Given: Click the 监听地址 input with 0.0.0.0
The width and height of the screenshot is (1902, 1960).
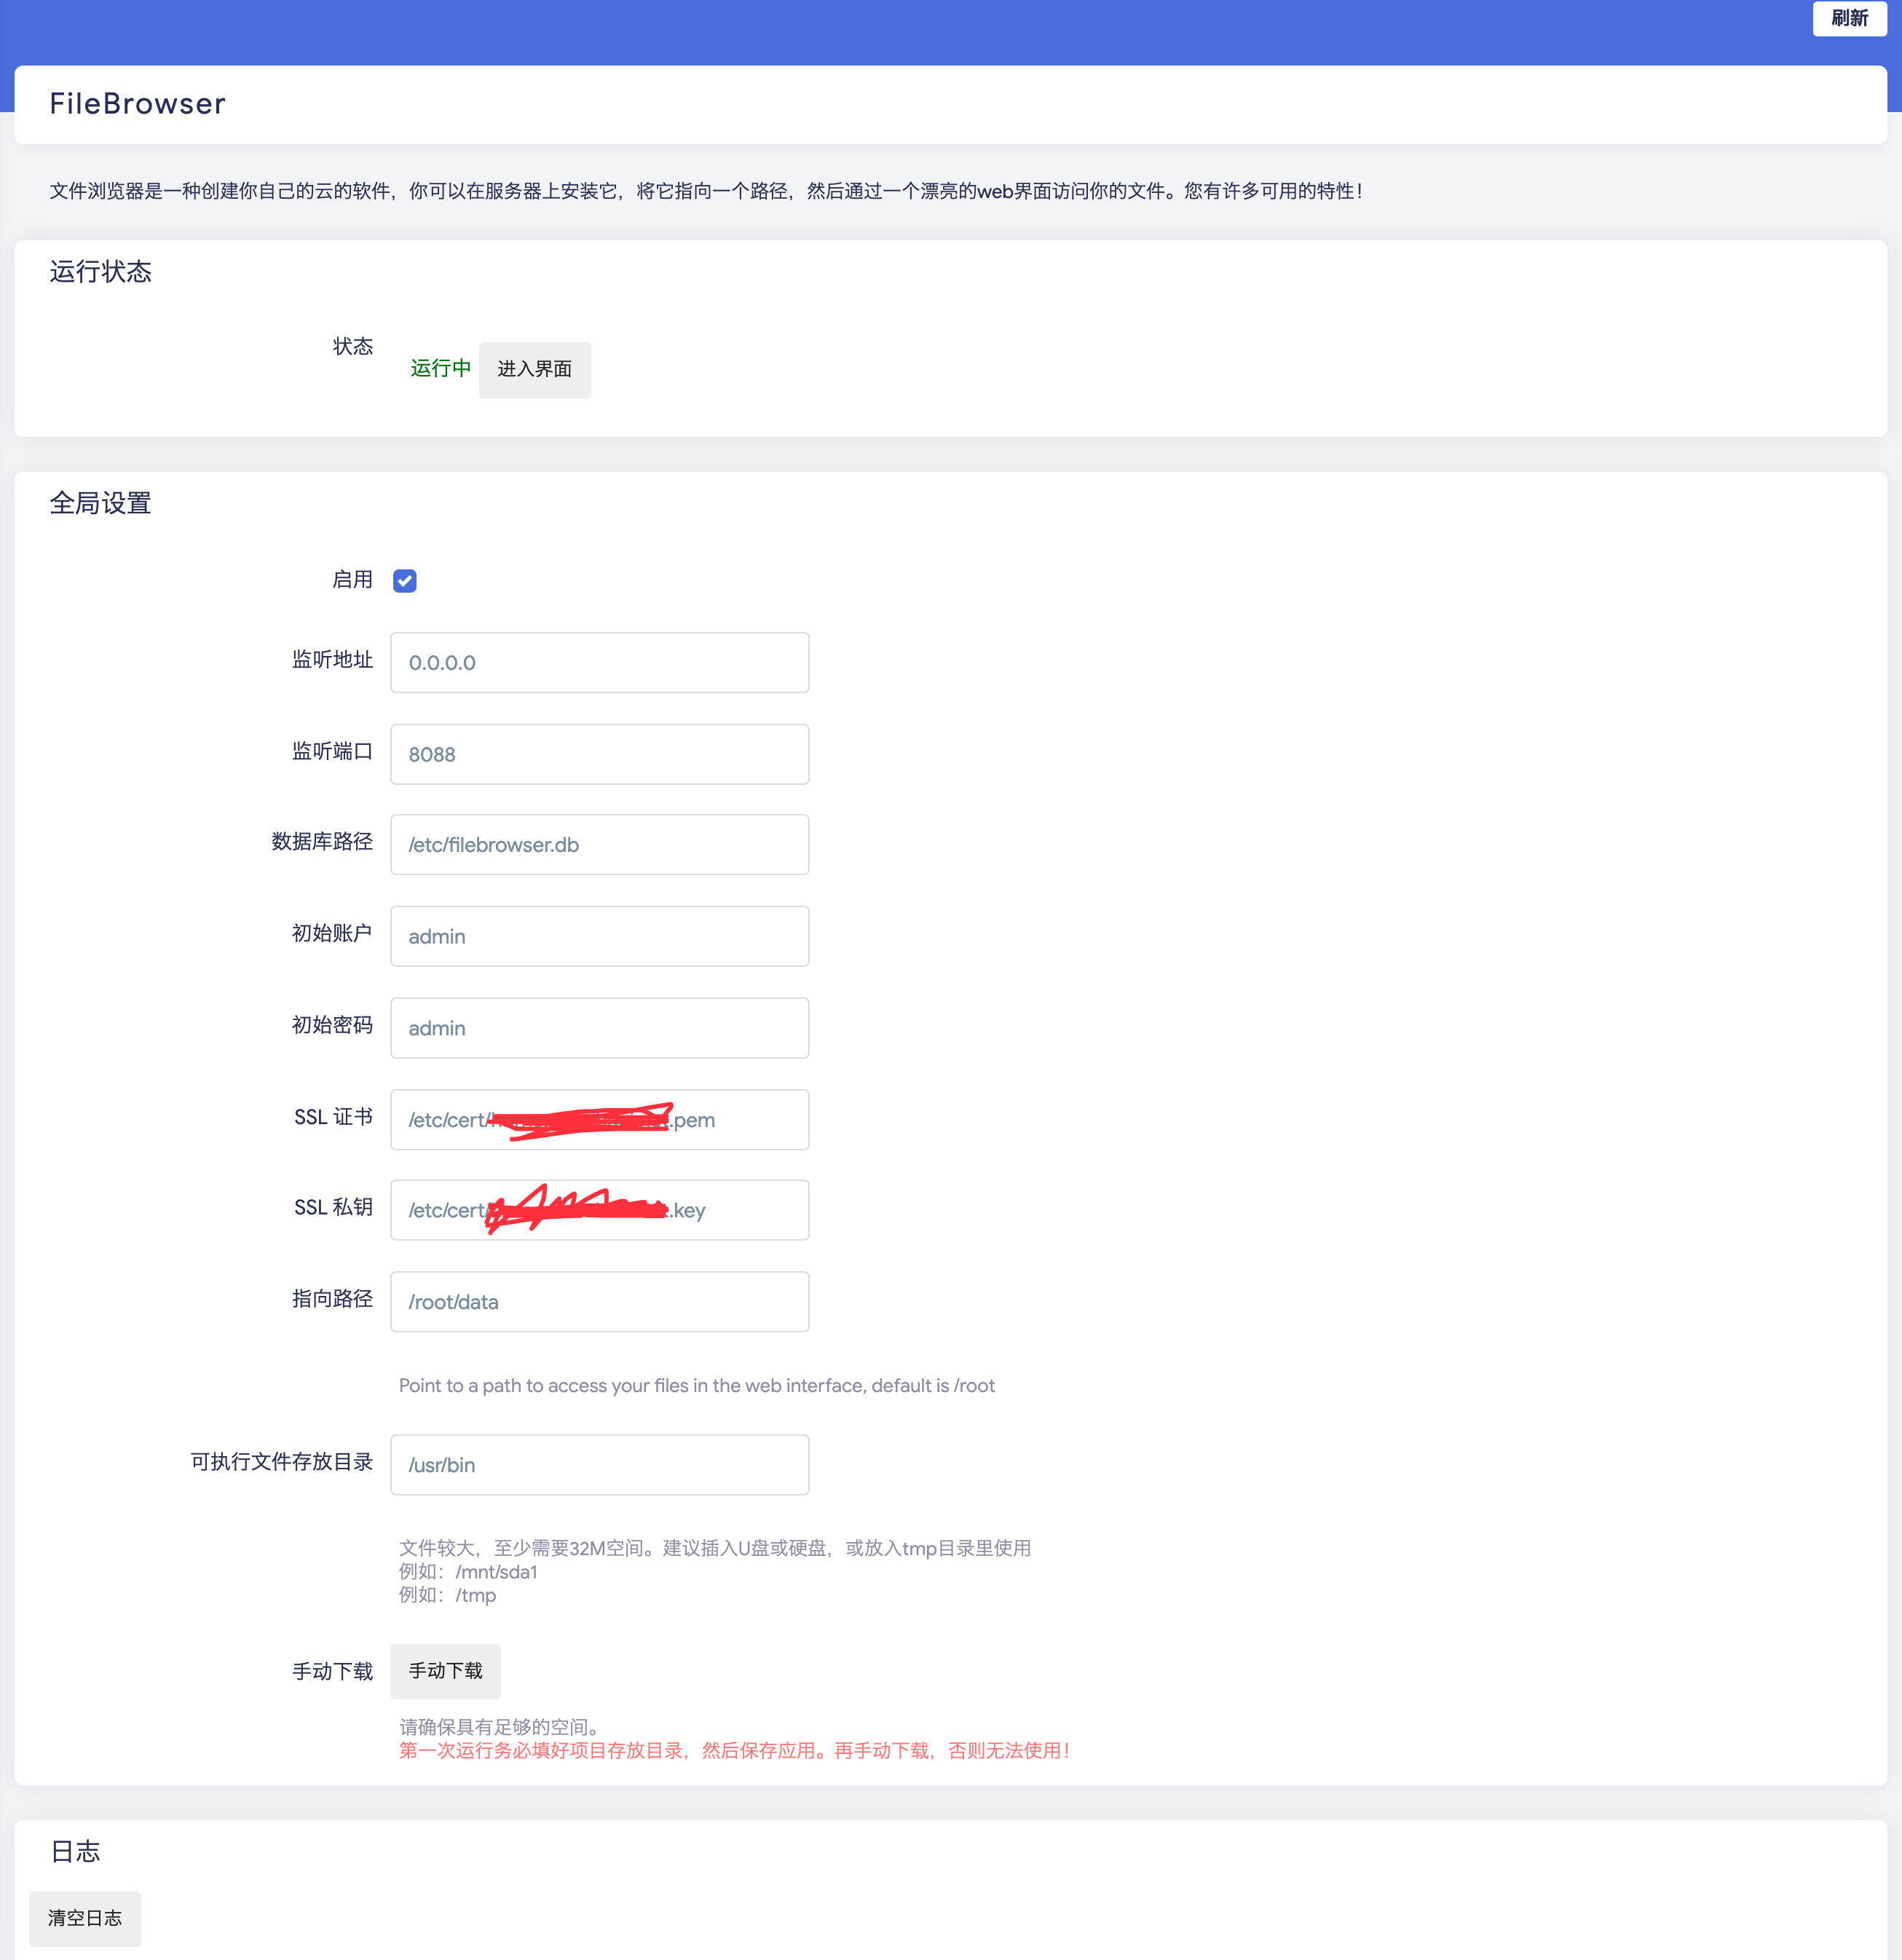Looking at the screenshot, I should 599,662.
